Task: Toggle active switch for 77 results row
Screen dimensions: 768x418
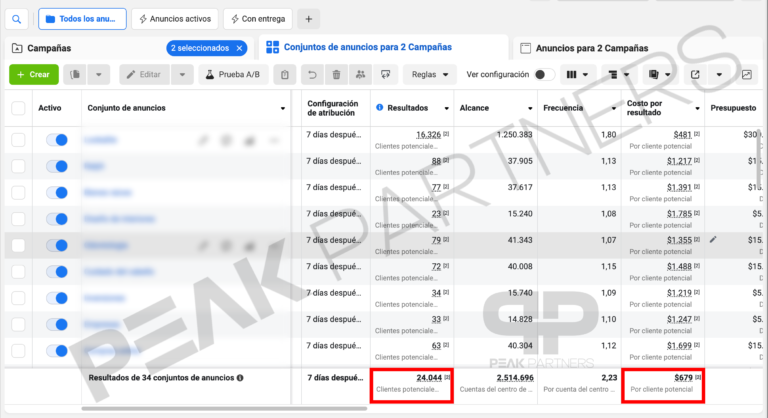Action: (x=57, y=193)
